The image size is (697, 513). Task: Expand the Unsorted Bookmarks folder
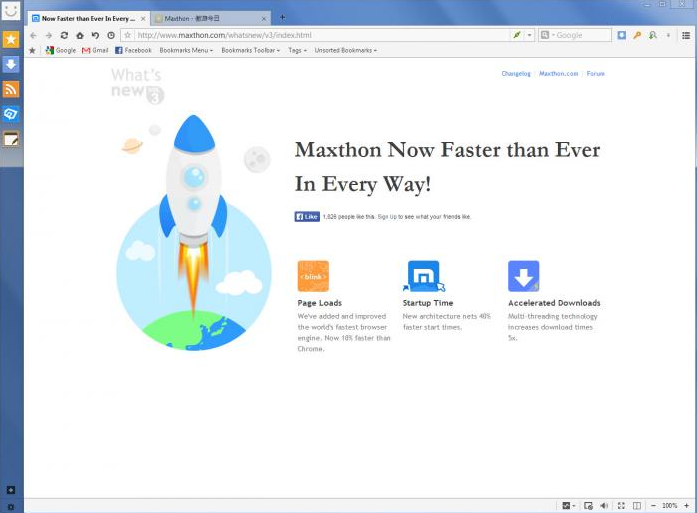(x=346, y=50)
